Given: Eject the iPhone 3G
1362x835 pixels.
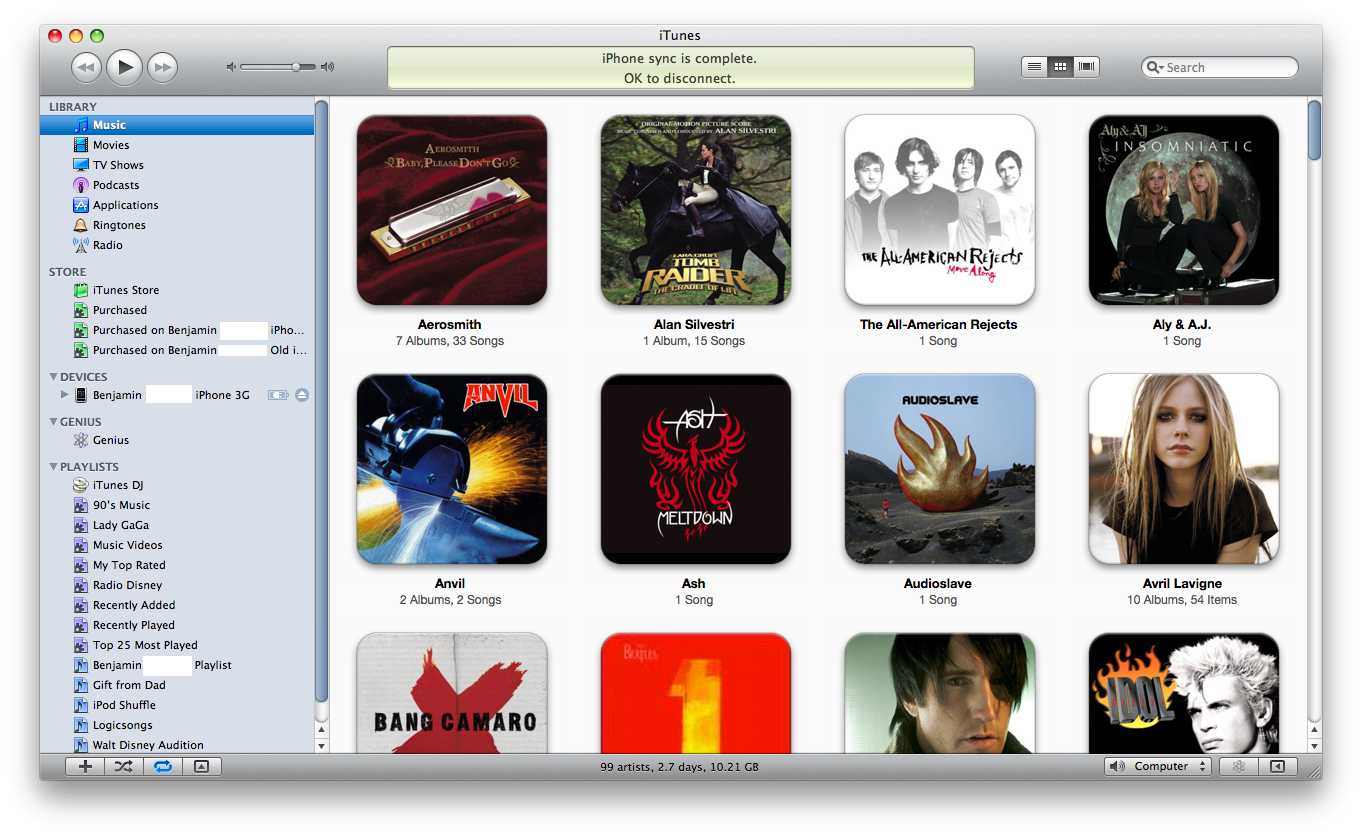Looking at the screenshot, I should (x=302, y=395).
